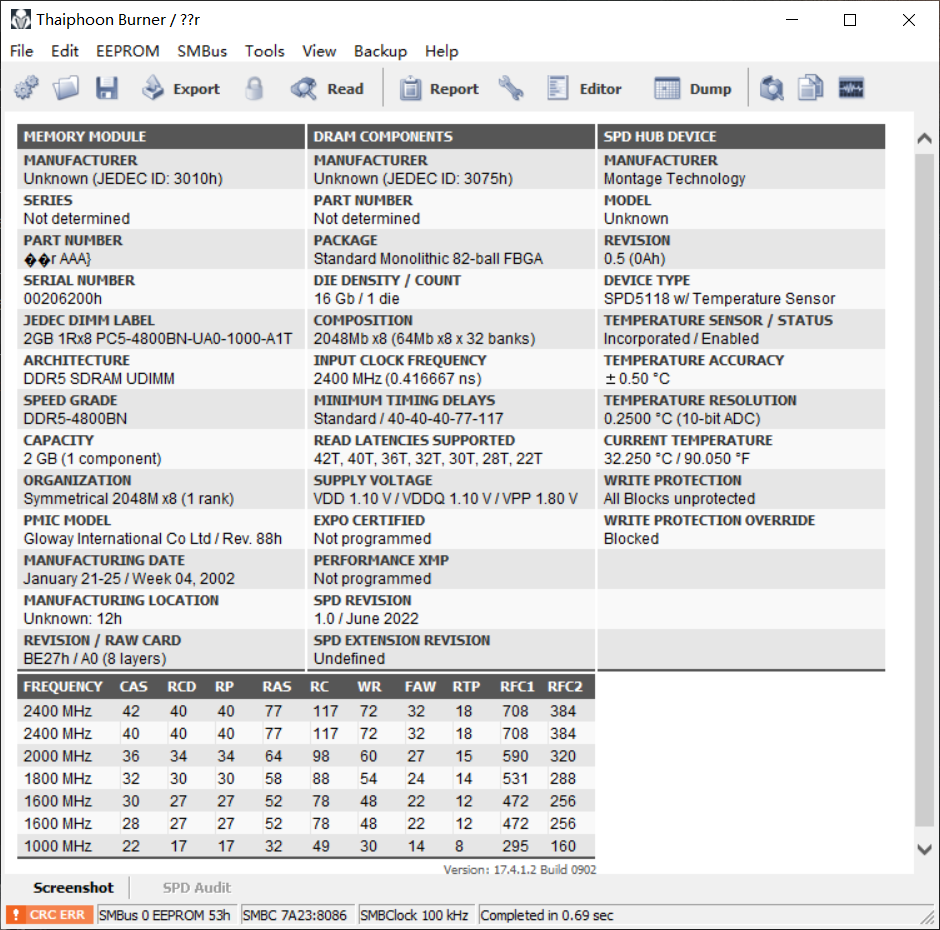Open the Report toolbar button
The image size is (940, 930).
click(x=439, y=89)
